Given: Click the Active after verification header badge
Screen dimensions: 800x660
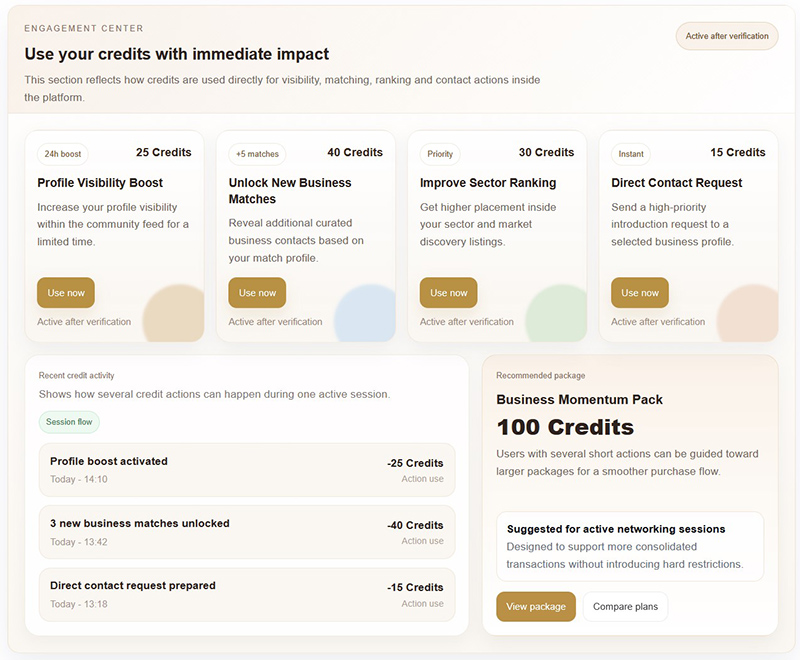Looking at the screenshot, I should click(x=727, y=36).
